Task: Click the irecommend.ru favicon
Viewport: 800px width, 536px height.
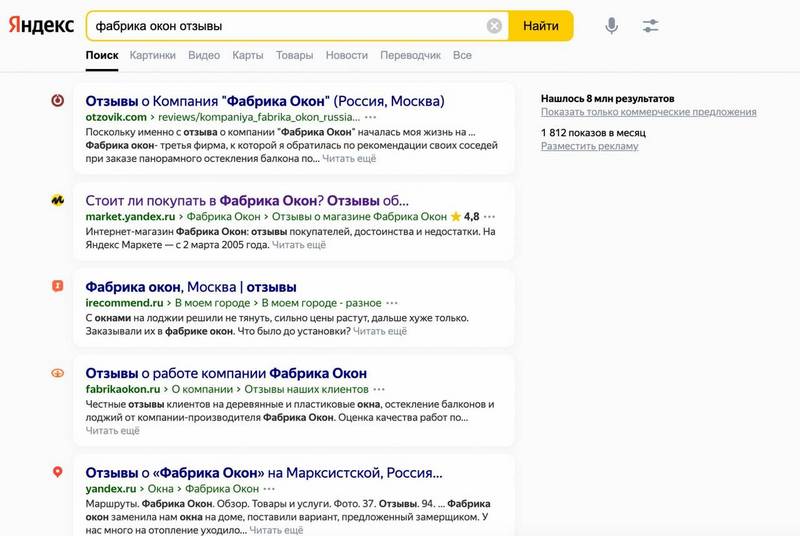Action: [58, 286]
